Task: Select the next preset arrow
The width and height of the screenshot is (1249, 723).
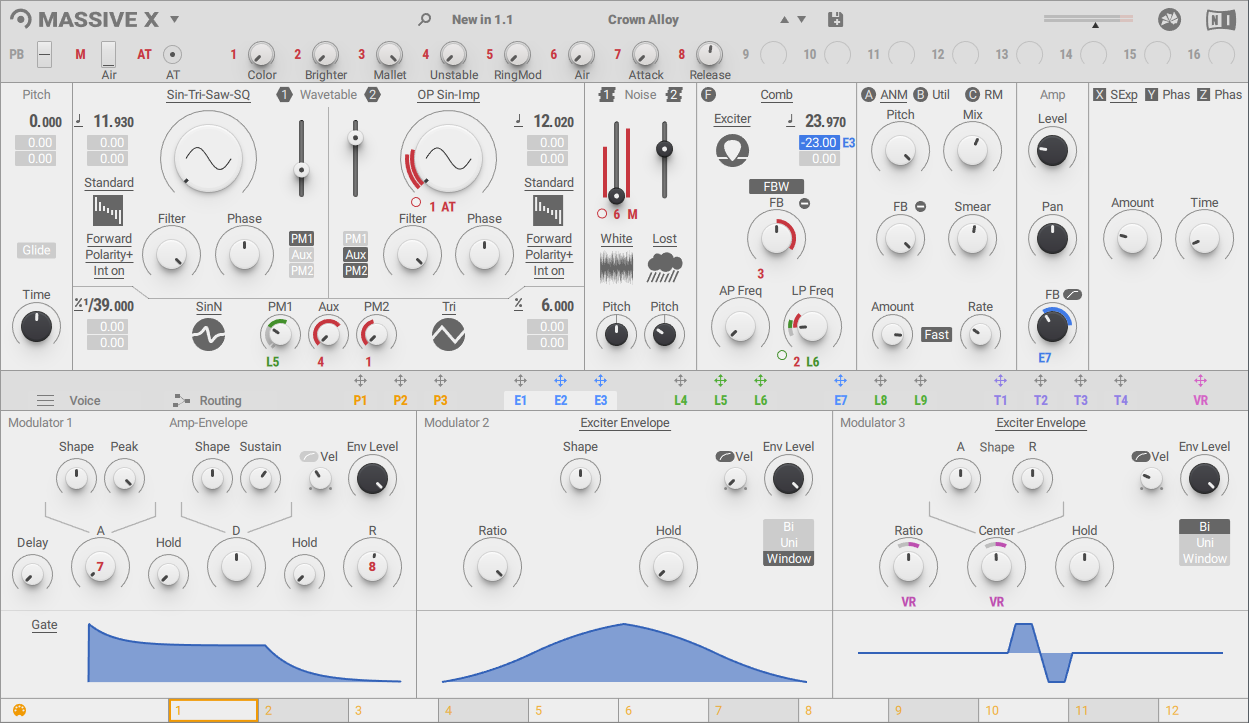Action: click(x=802, y=20)
